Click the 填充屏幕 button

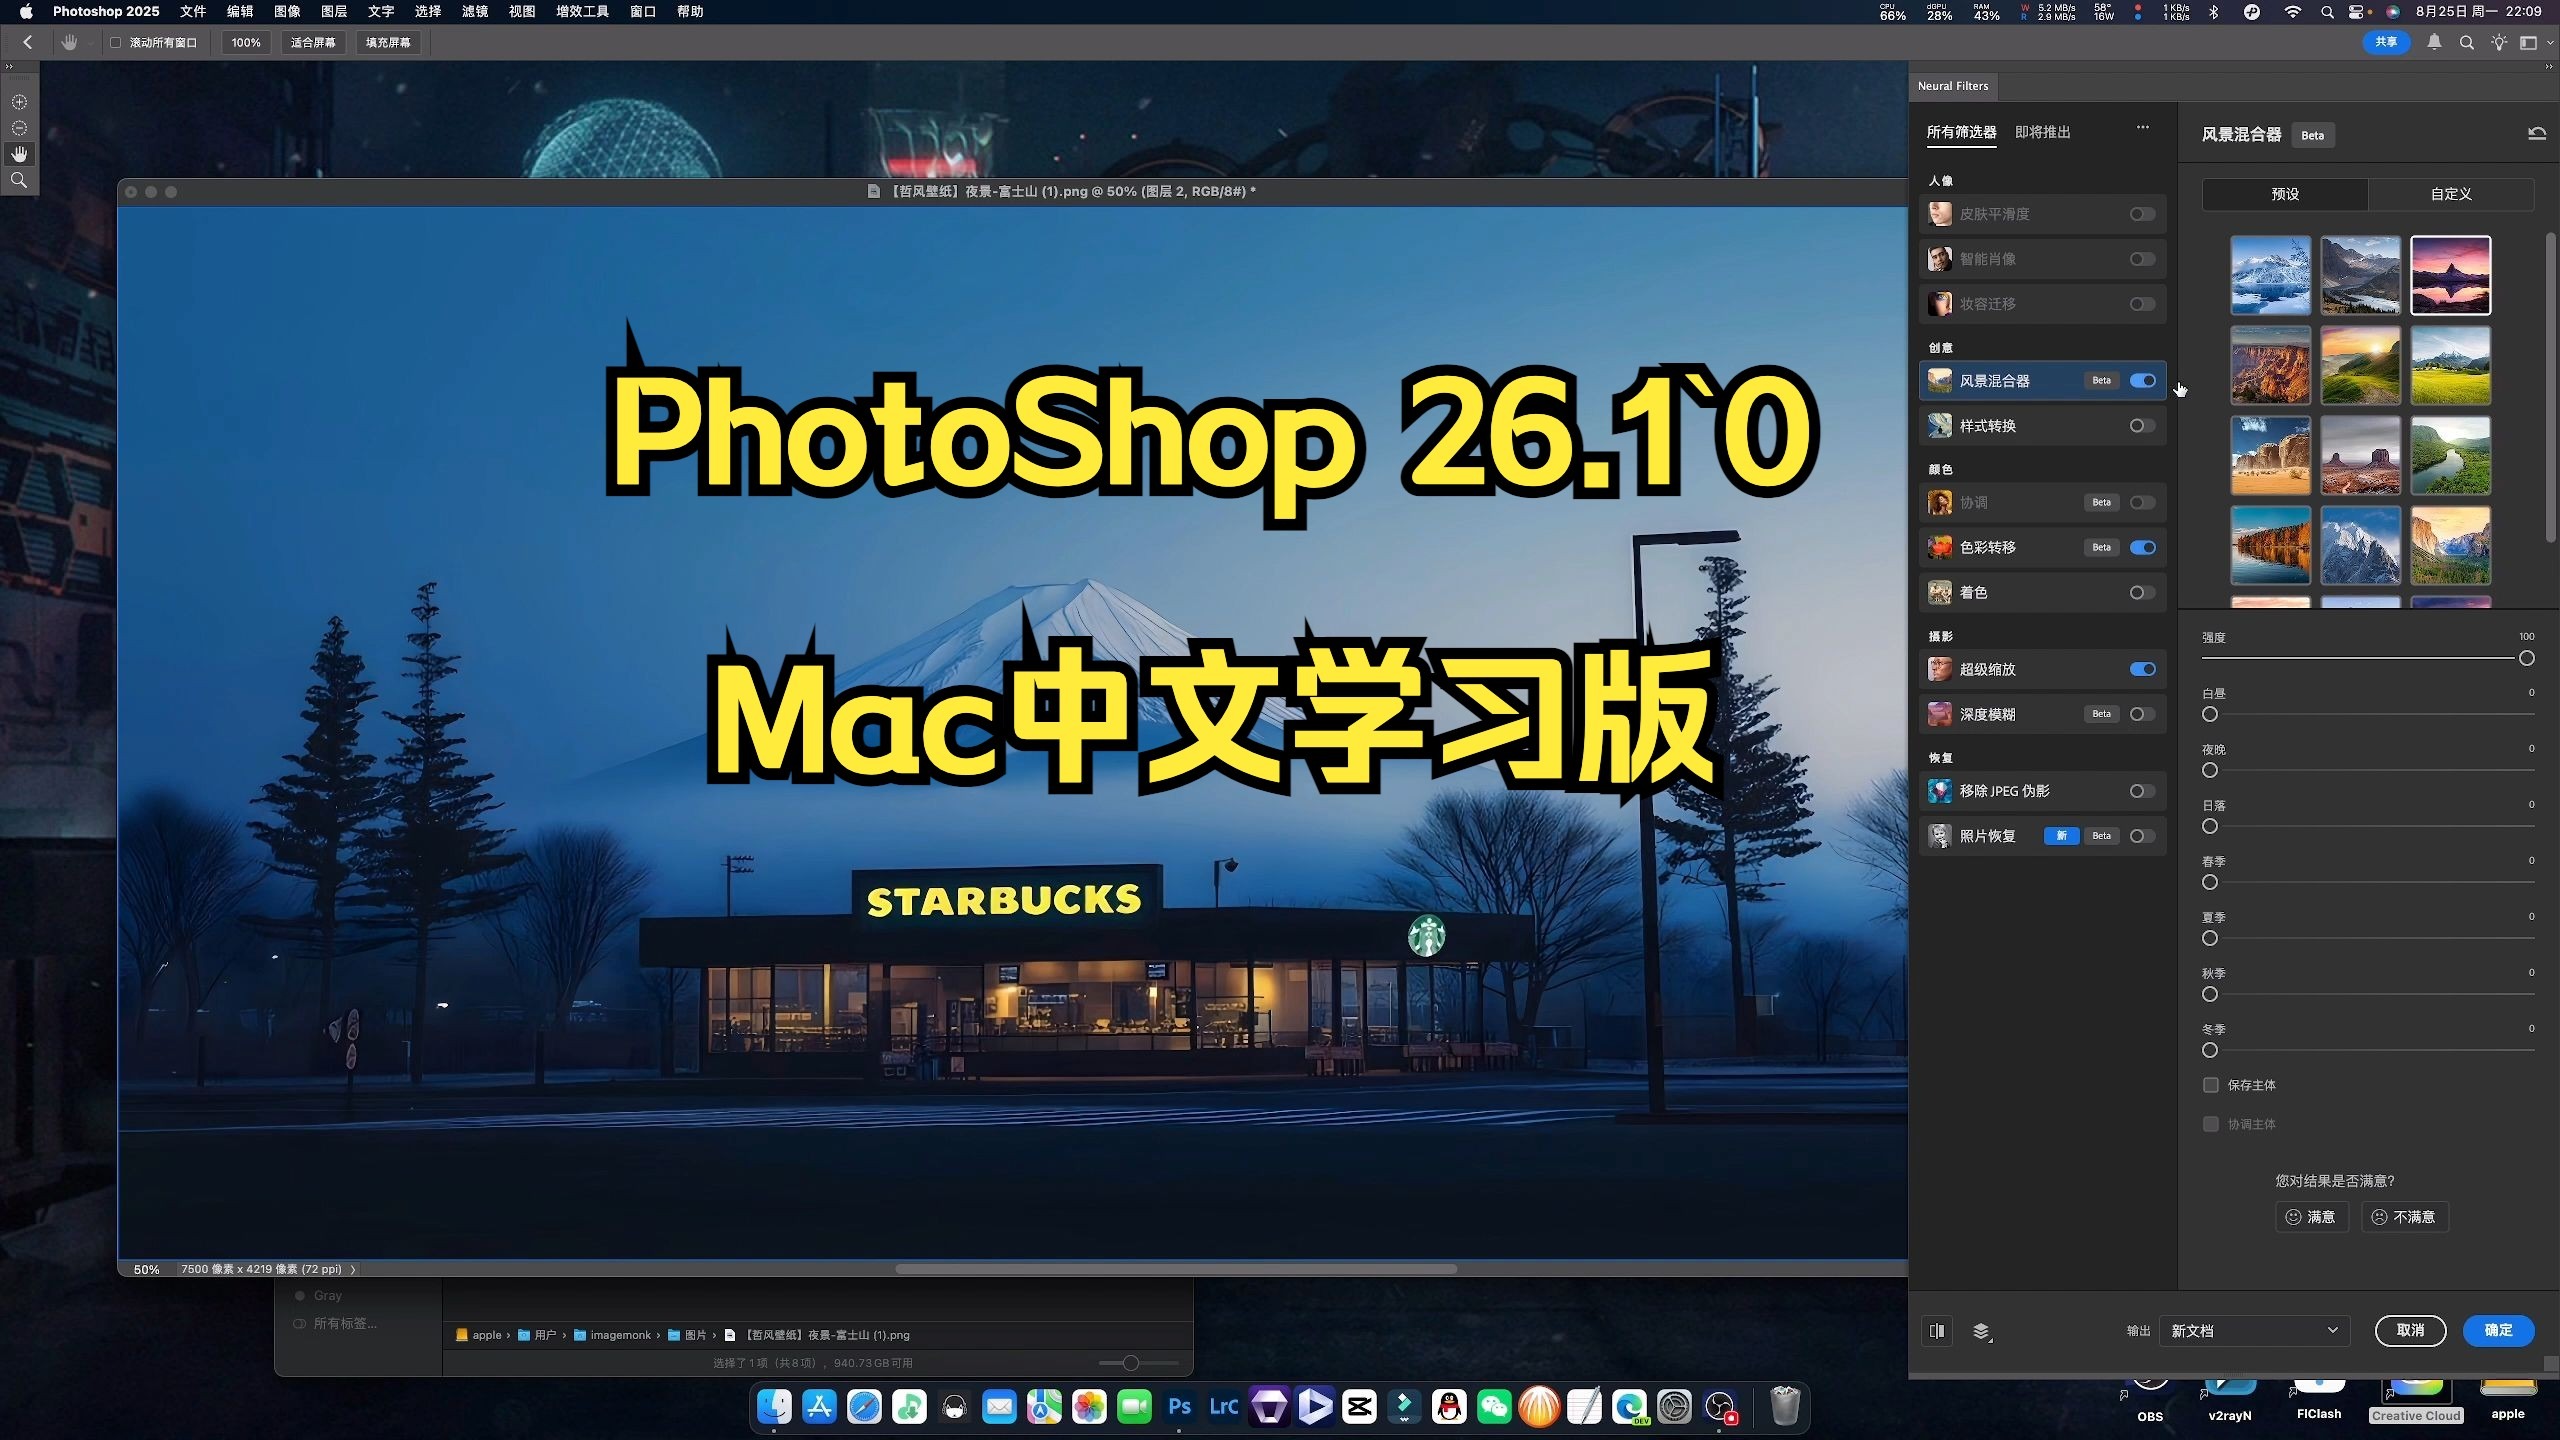(388, 42)
